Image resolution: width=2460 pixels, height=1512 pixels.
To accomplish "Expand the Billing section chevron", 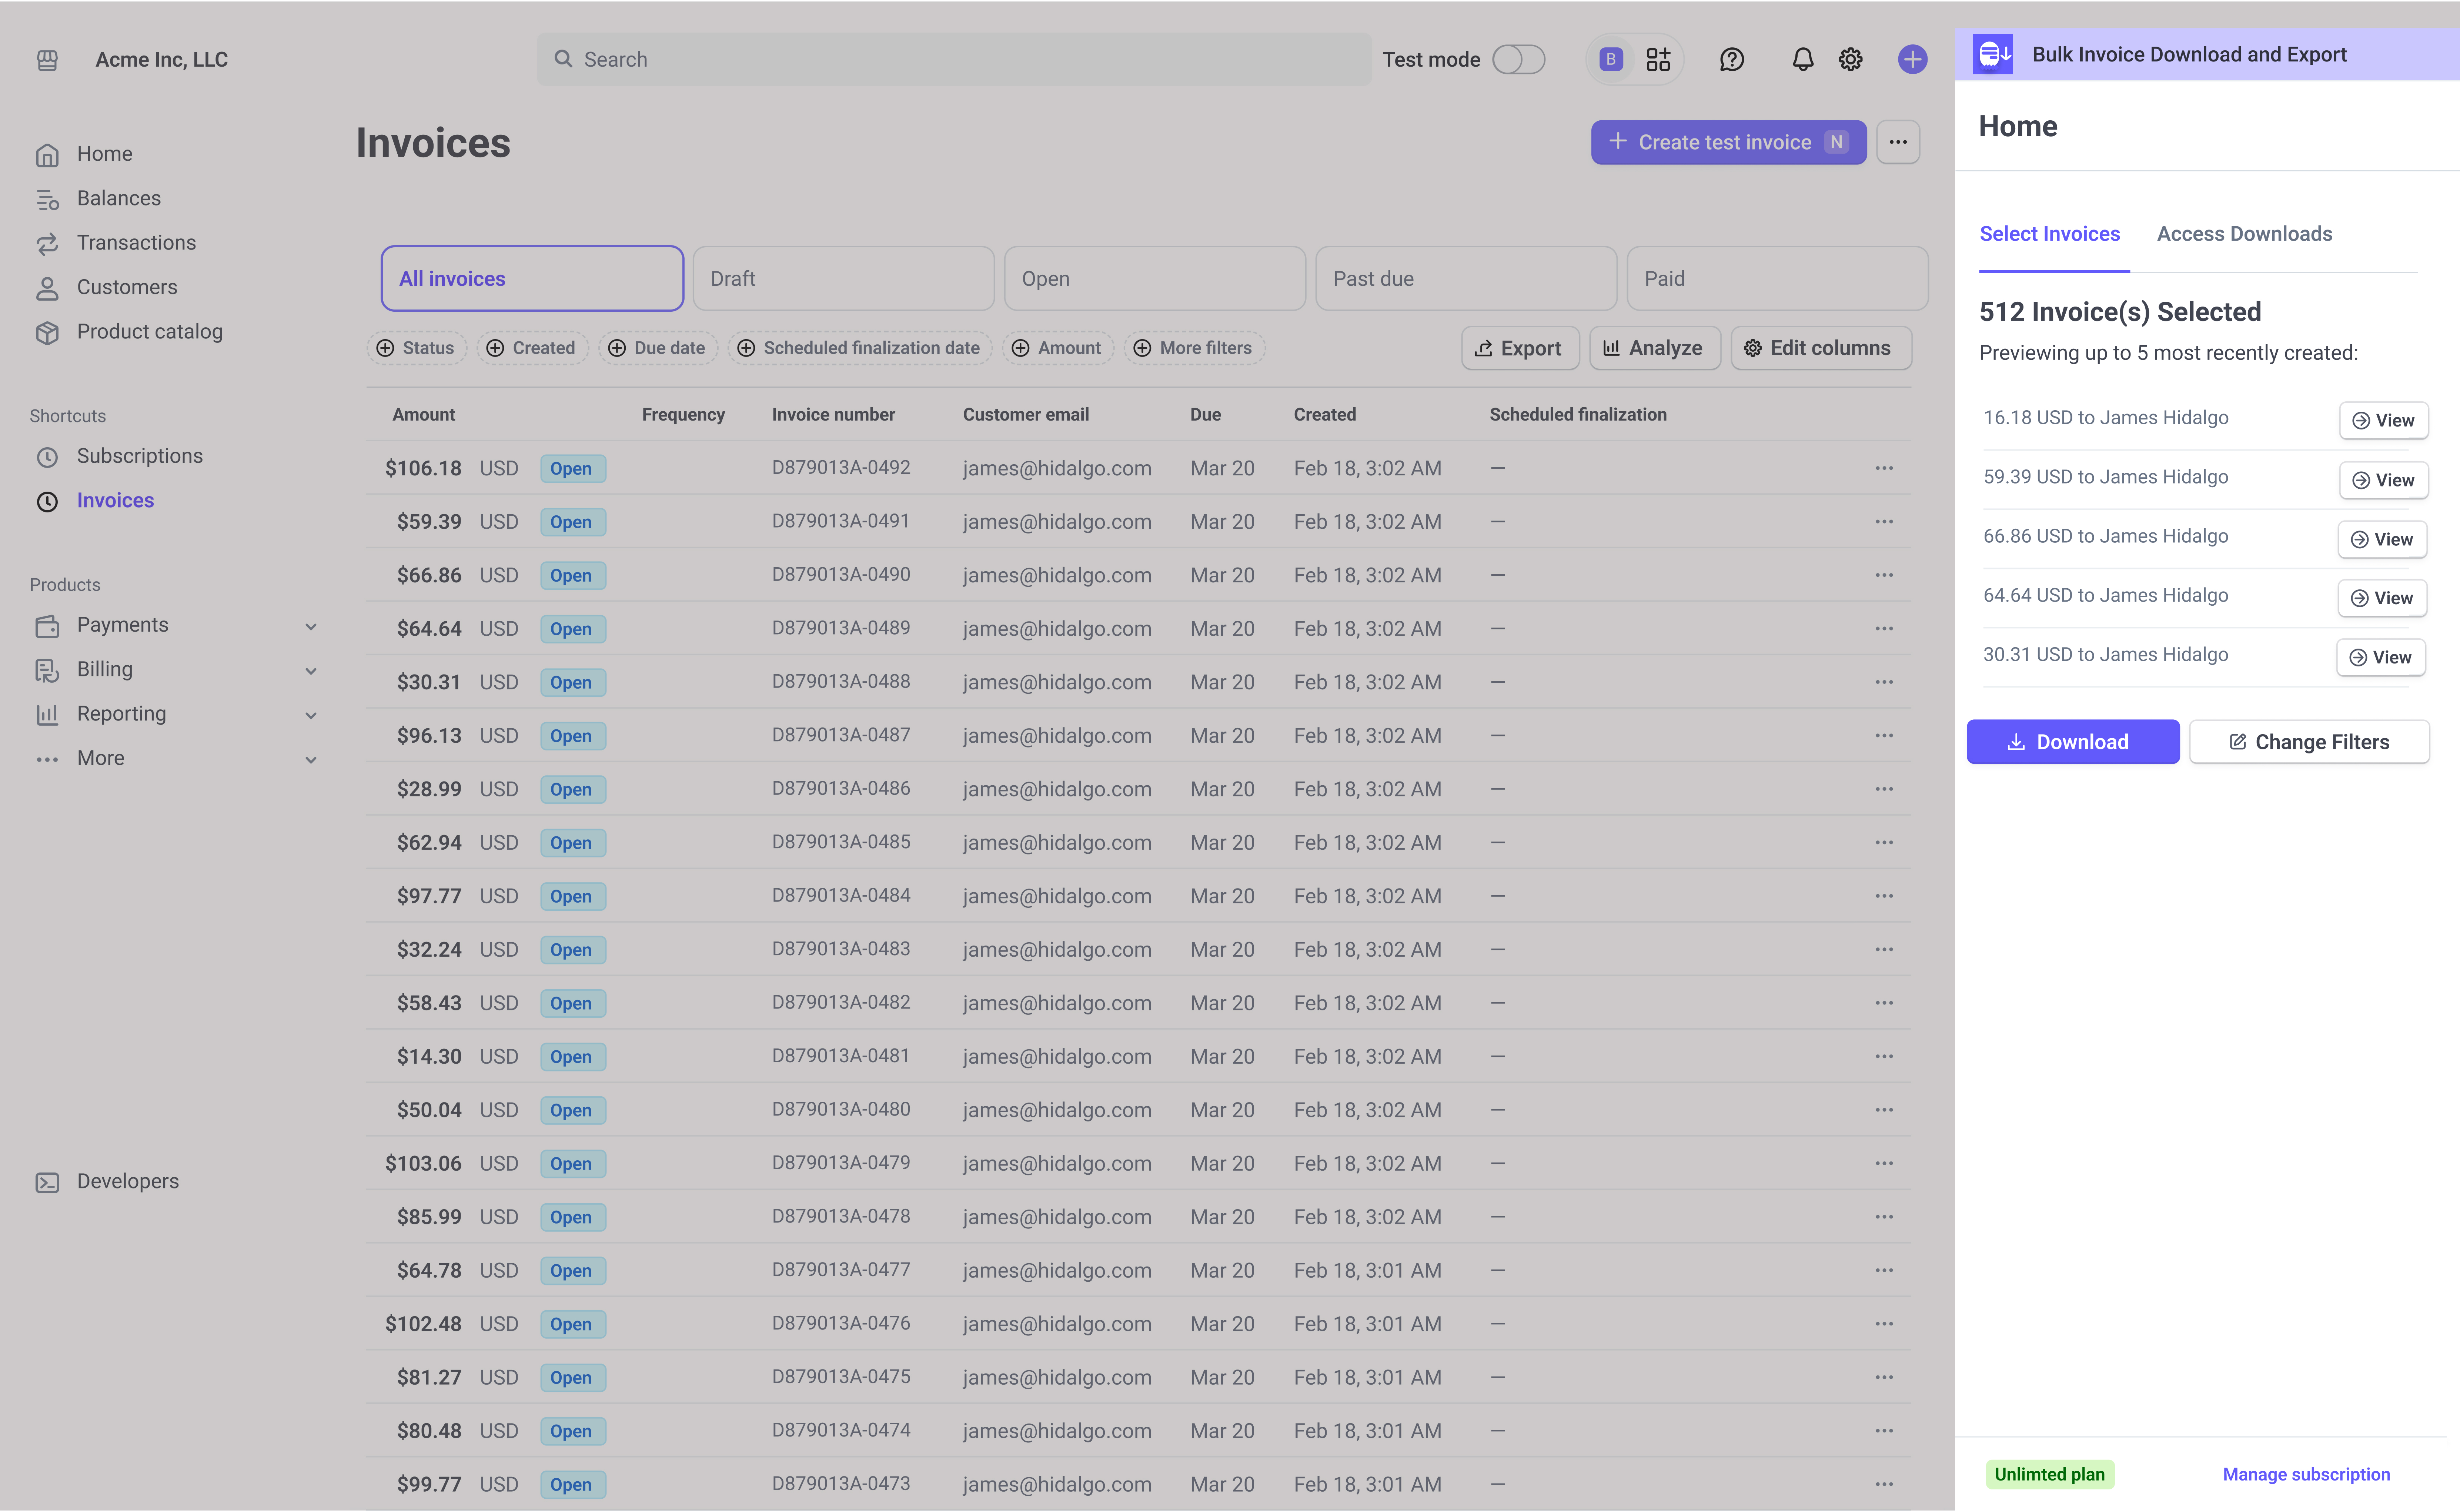I will pyautogui.click(x=311, y=670).
